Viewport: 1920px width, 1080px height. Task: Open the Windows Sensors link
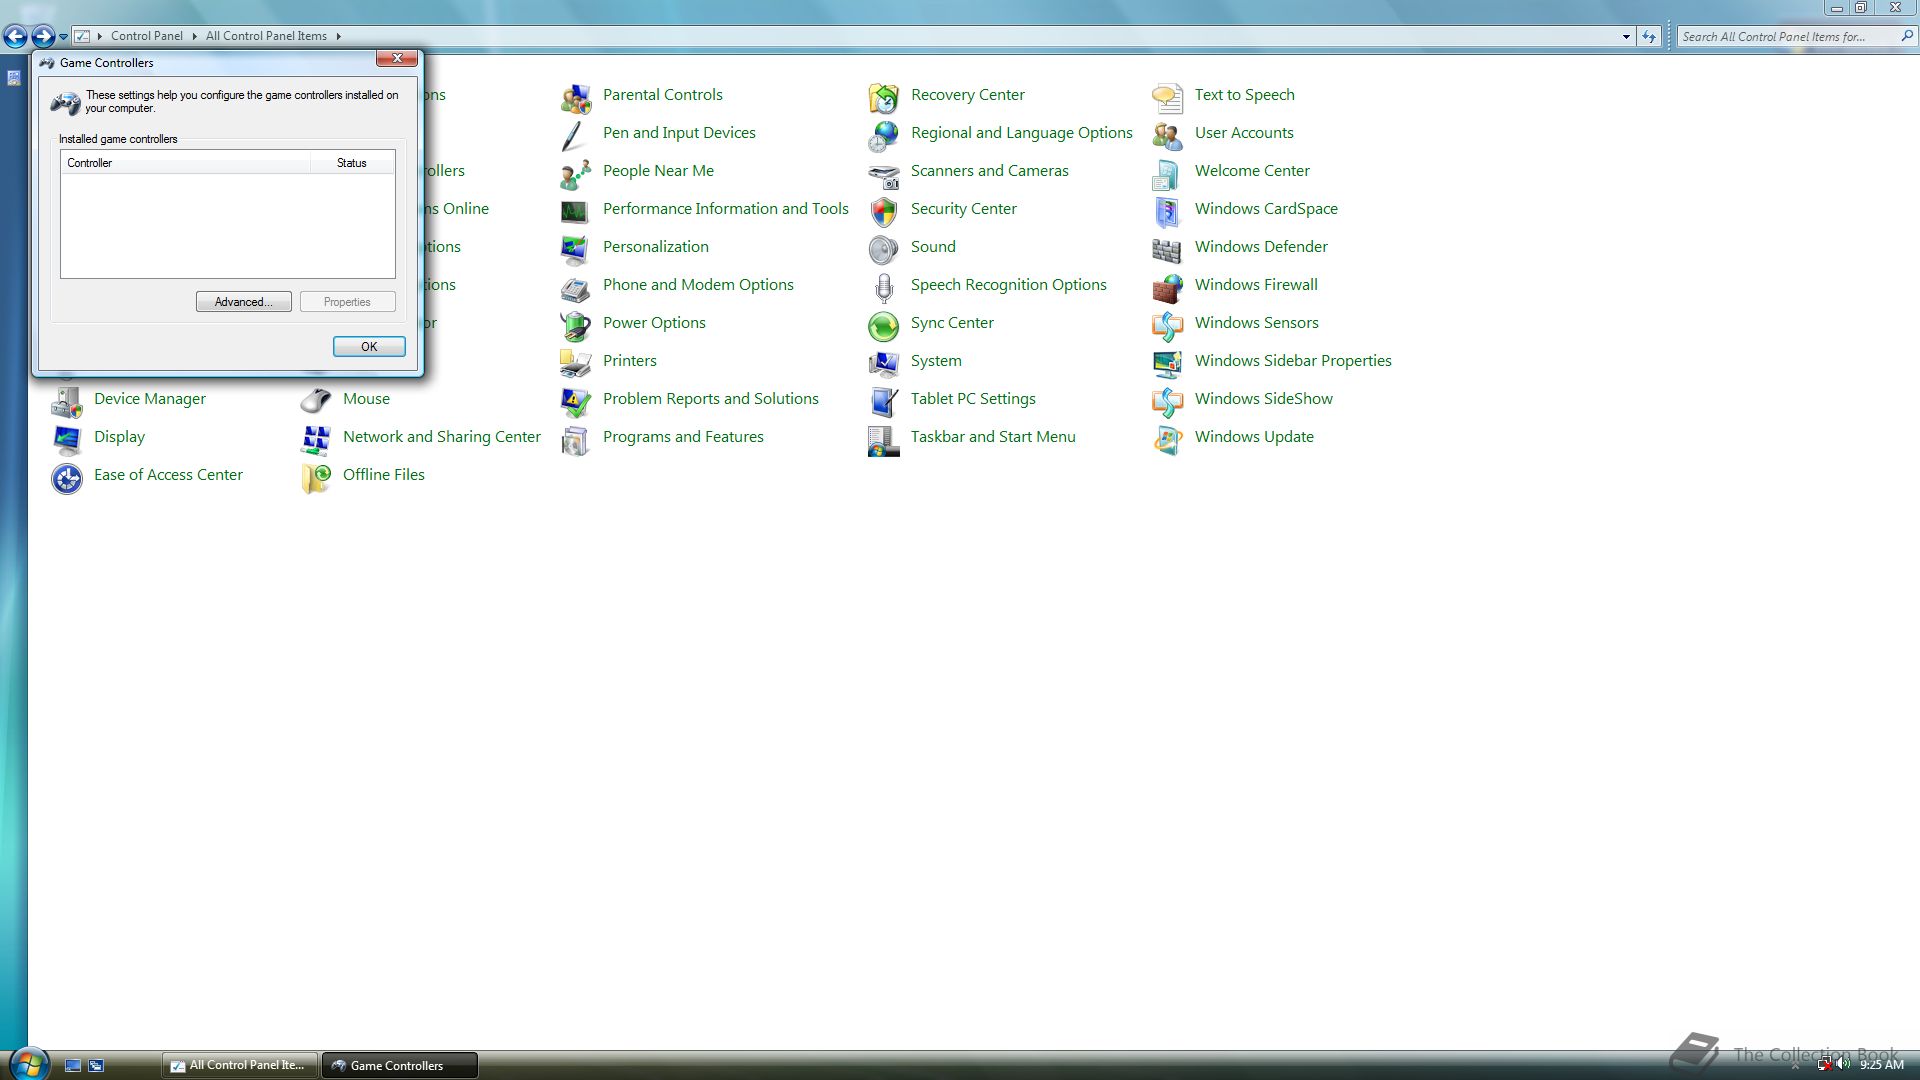1256,322
